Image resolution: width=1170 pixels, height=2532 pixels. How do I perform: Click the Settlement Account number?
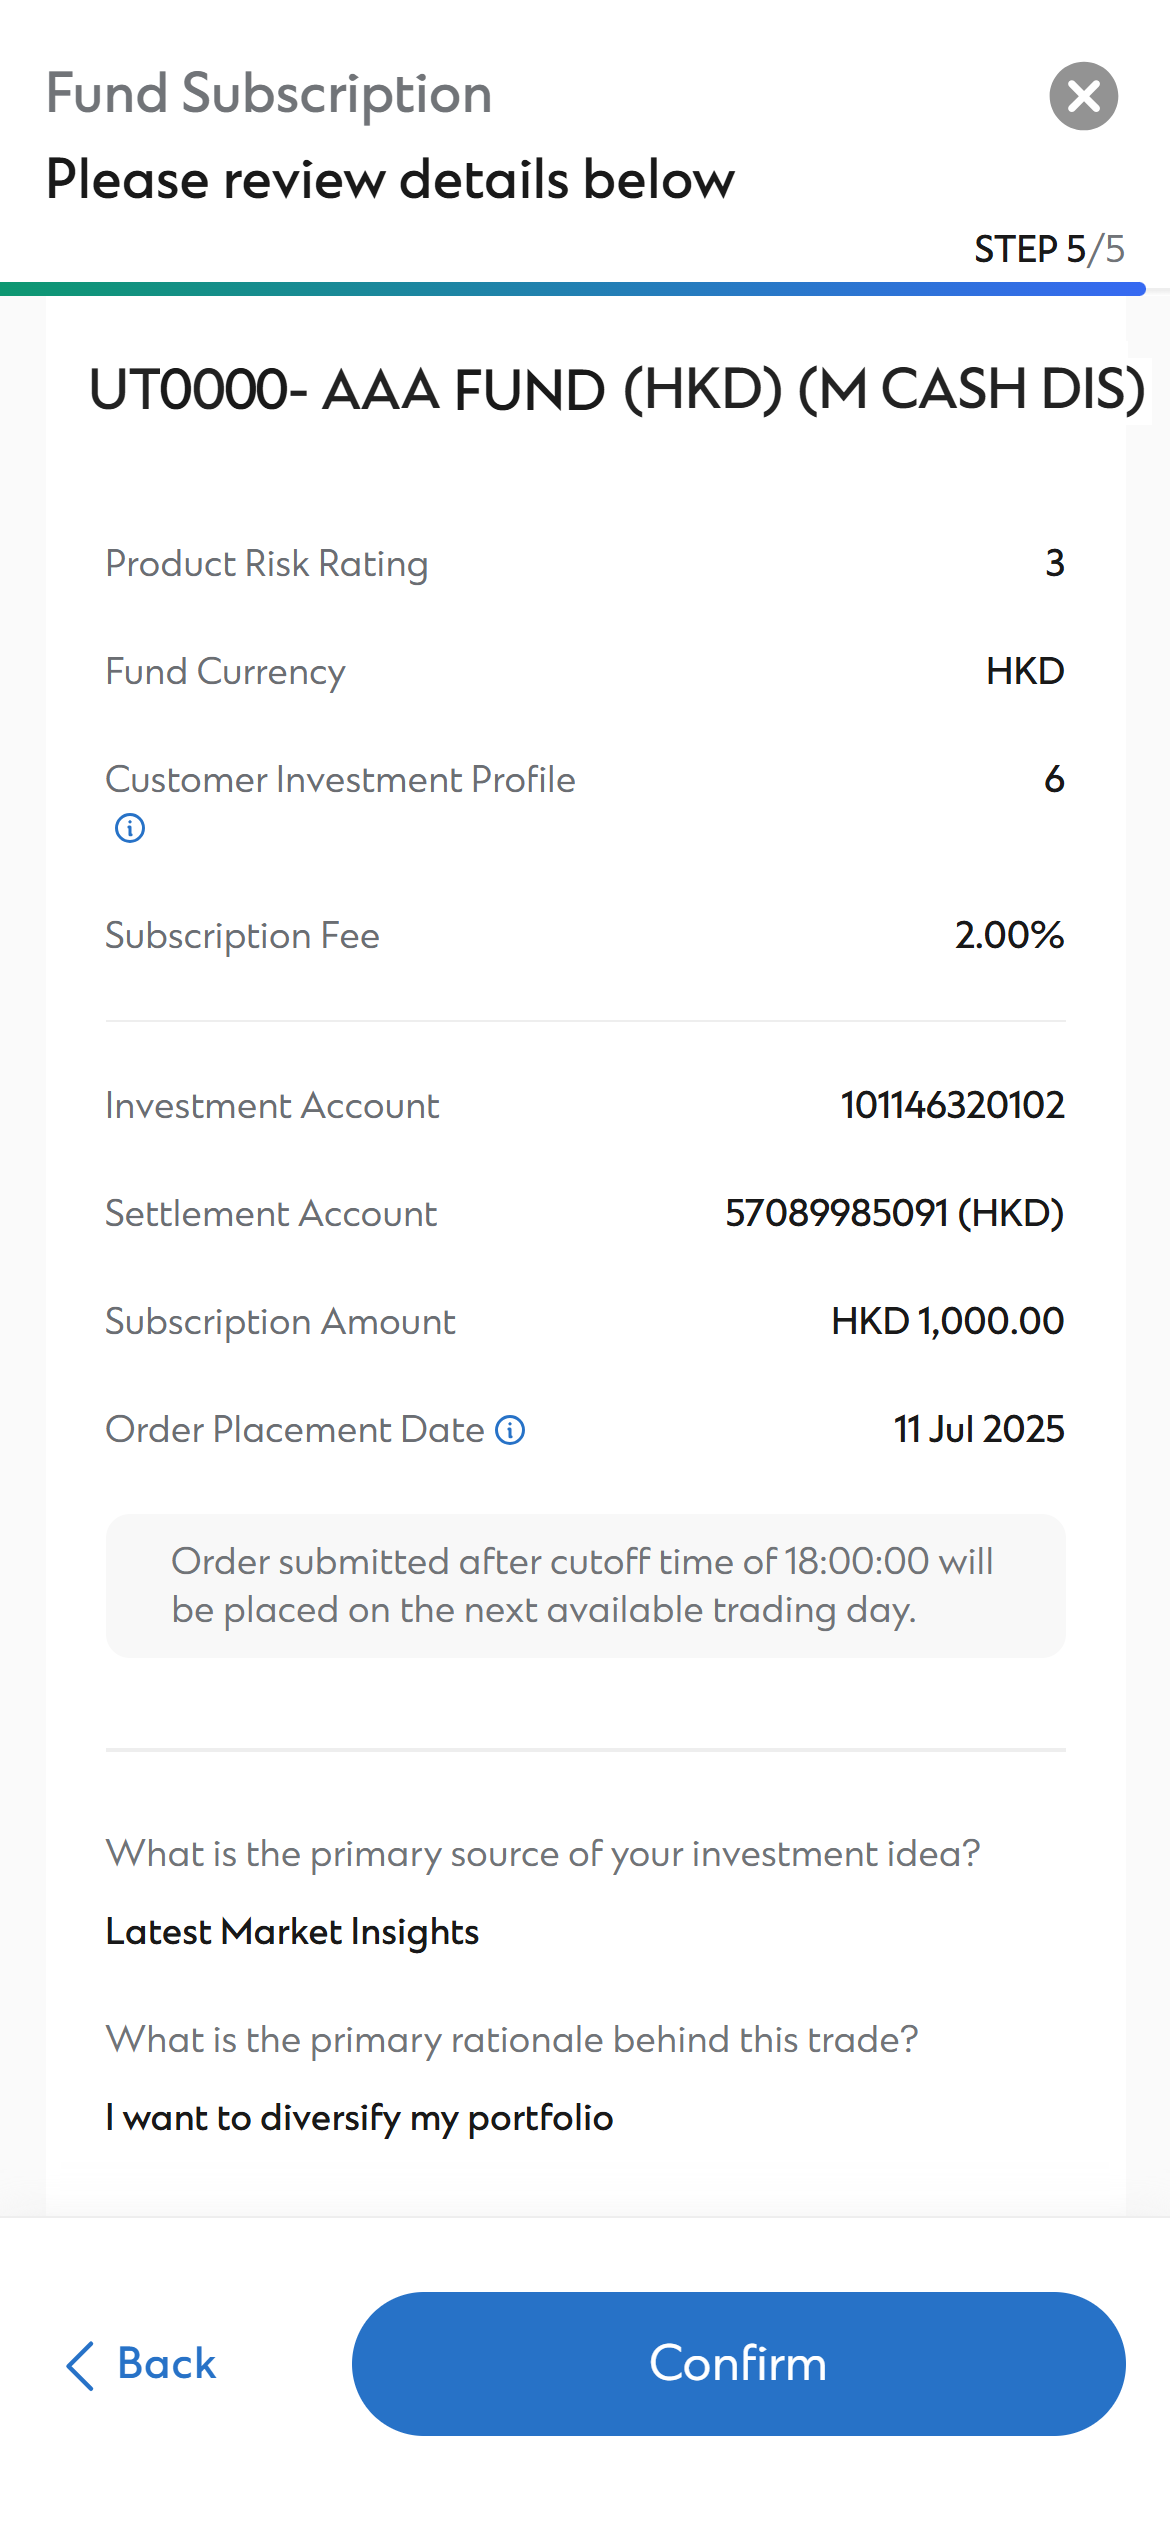(893, 1213)
